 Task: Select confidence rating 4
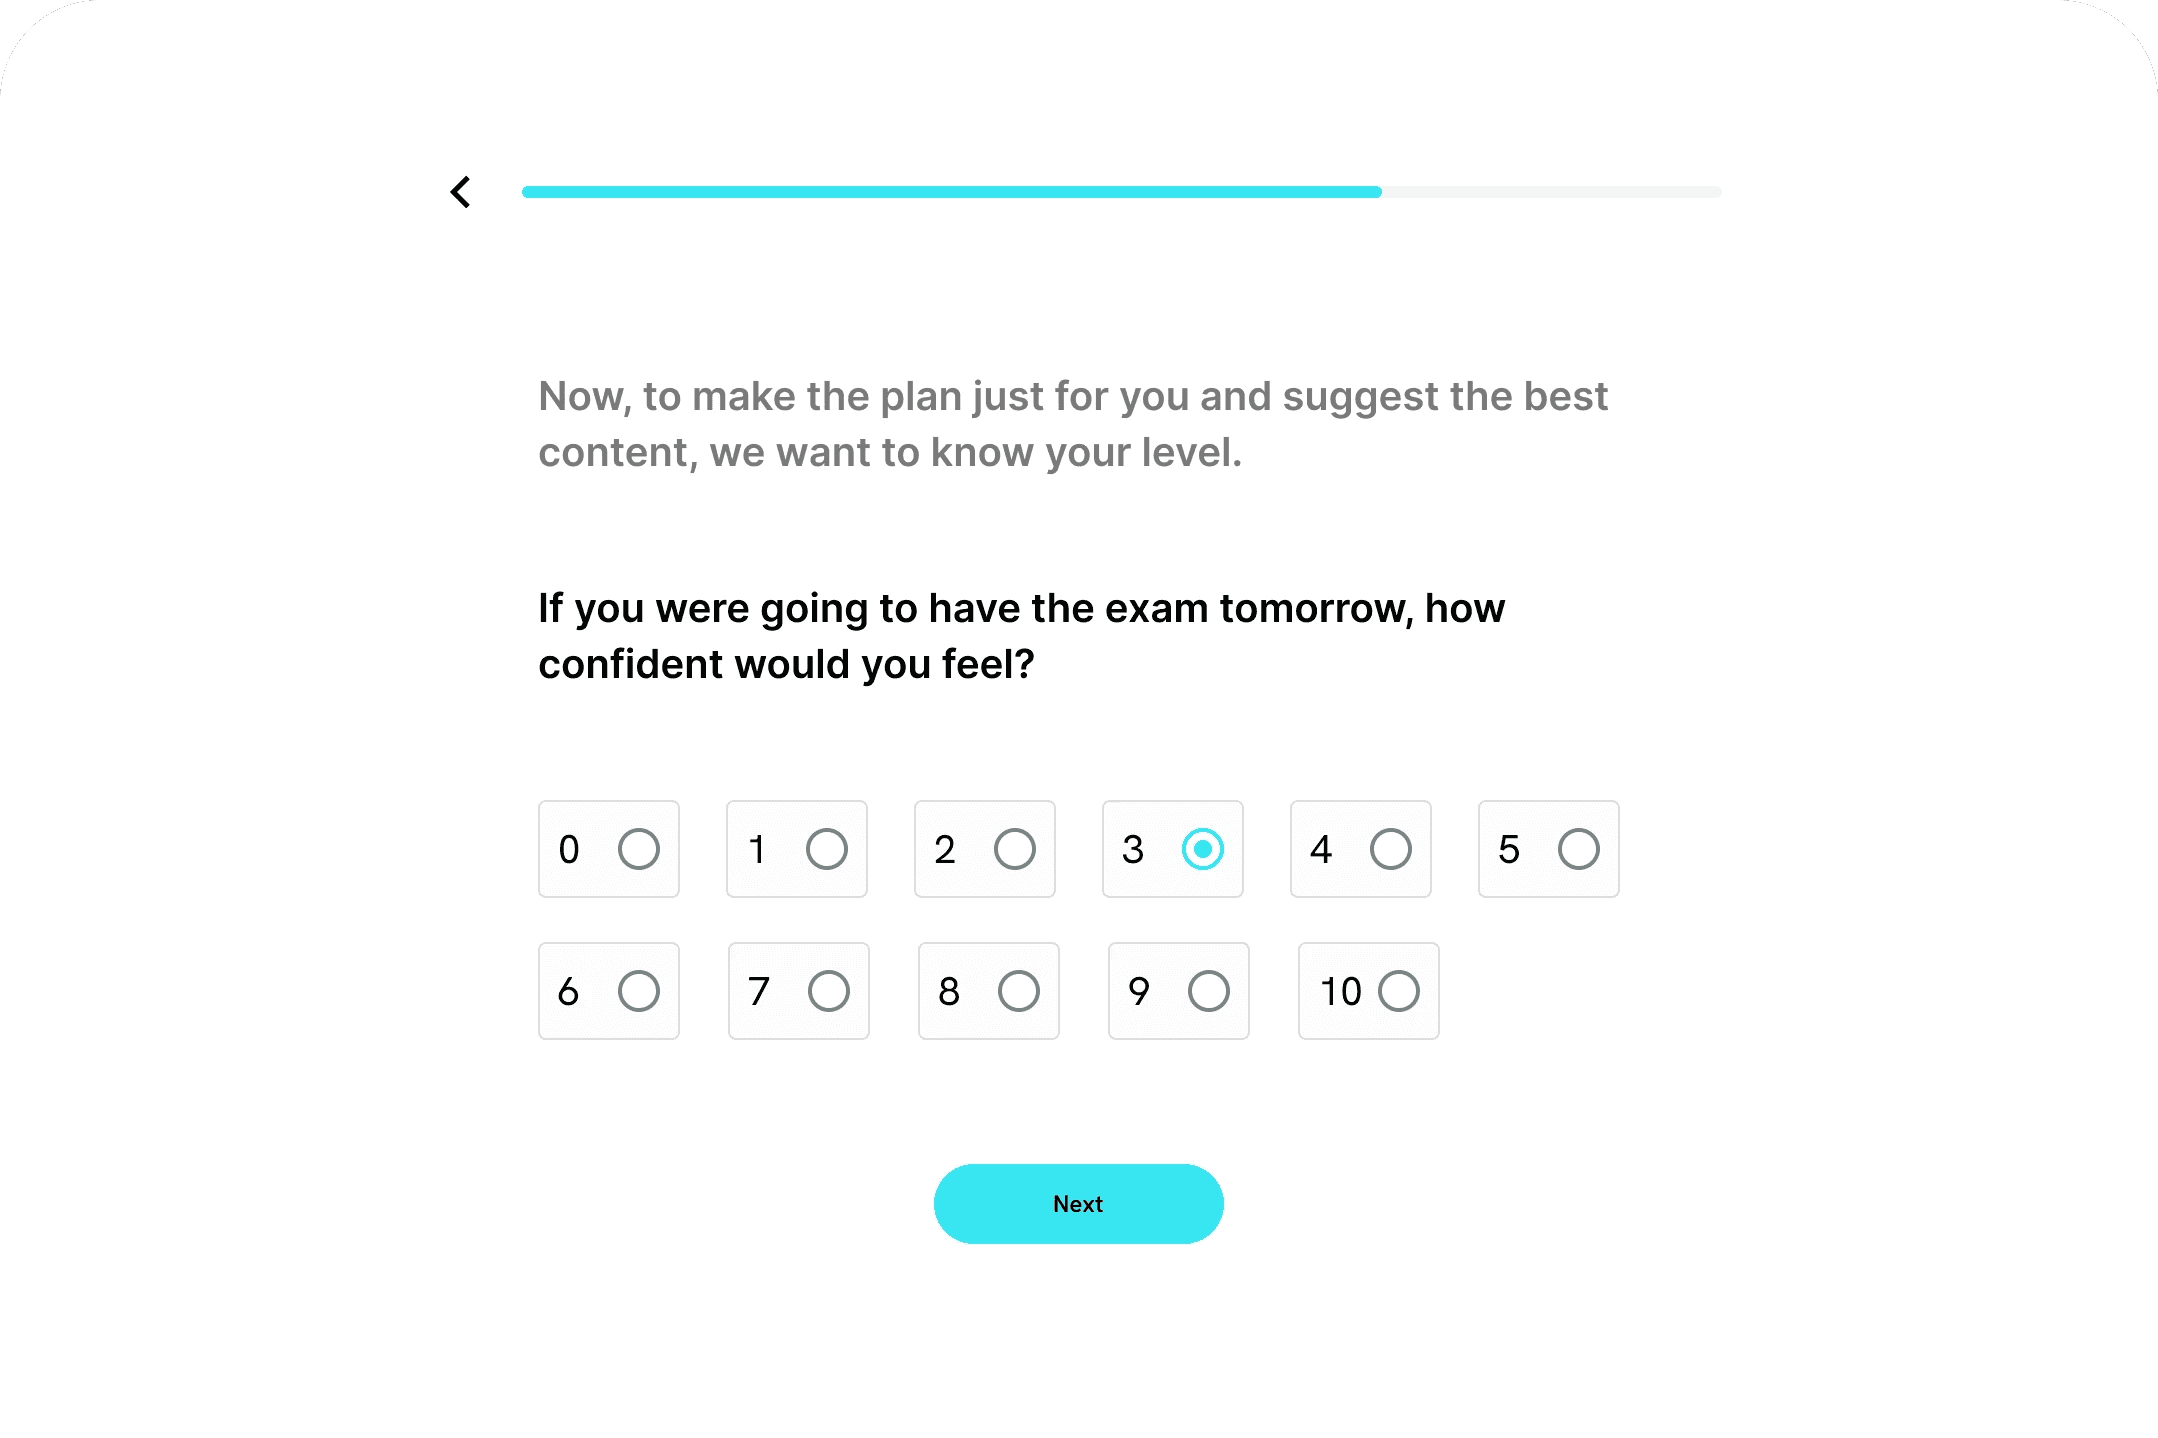point(1390,849)
